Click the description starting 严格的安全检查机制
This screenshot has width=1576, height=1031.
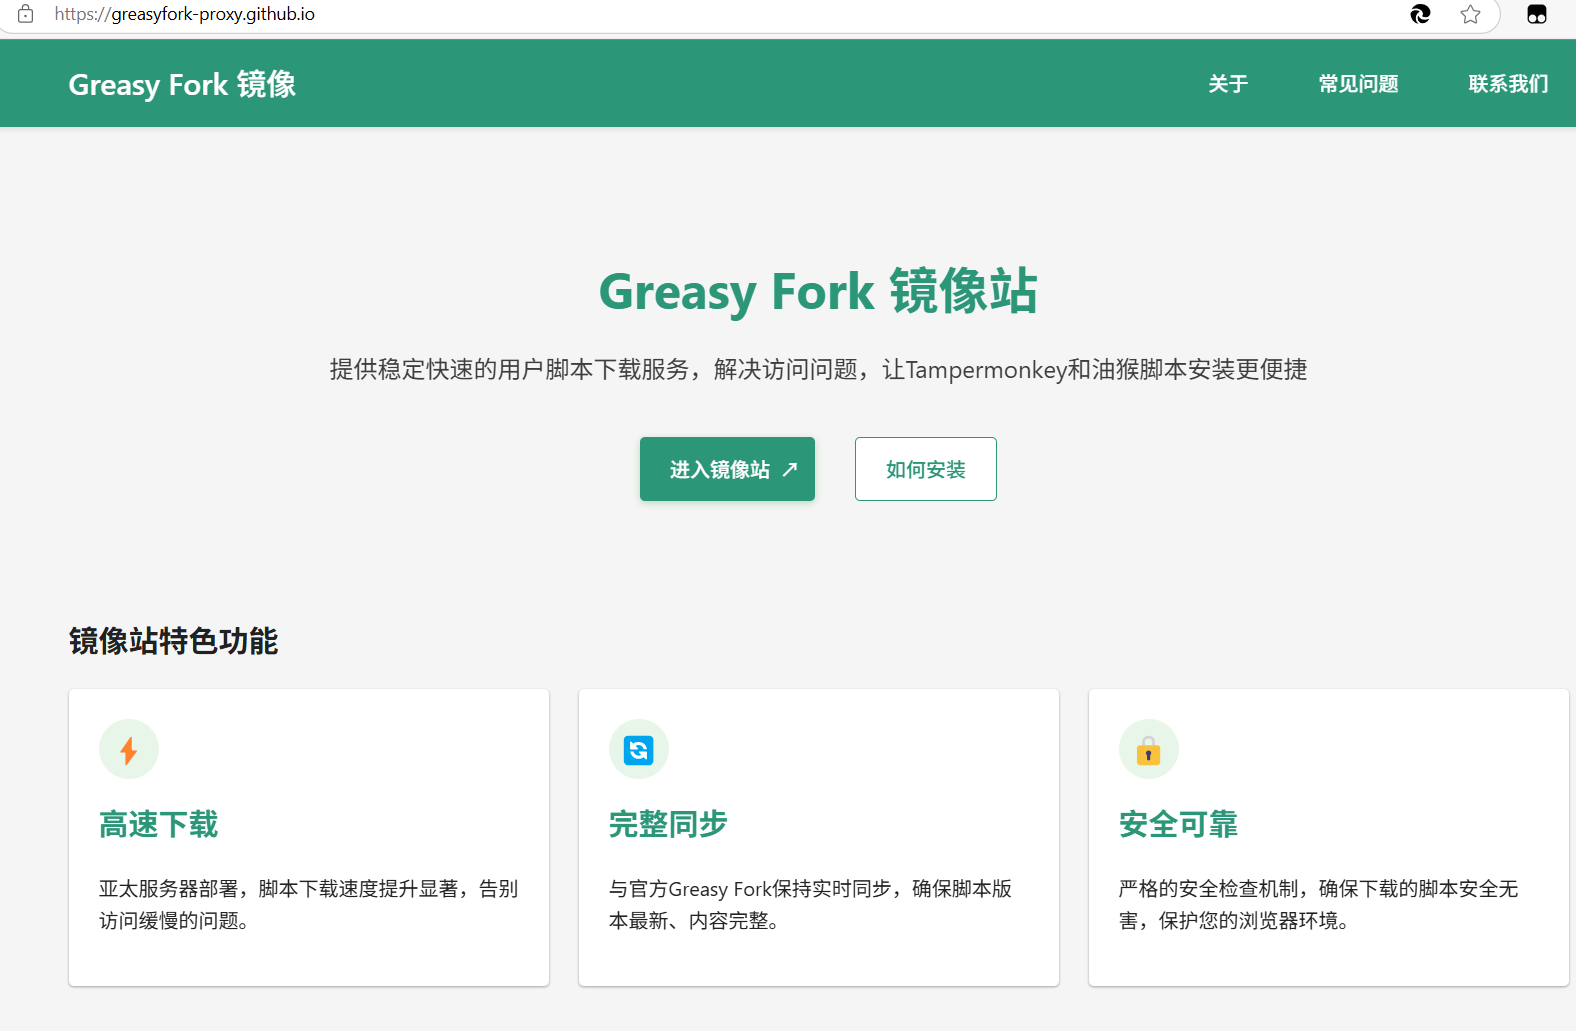coord(1318,904)
